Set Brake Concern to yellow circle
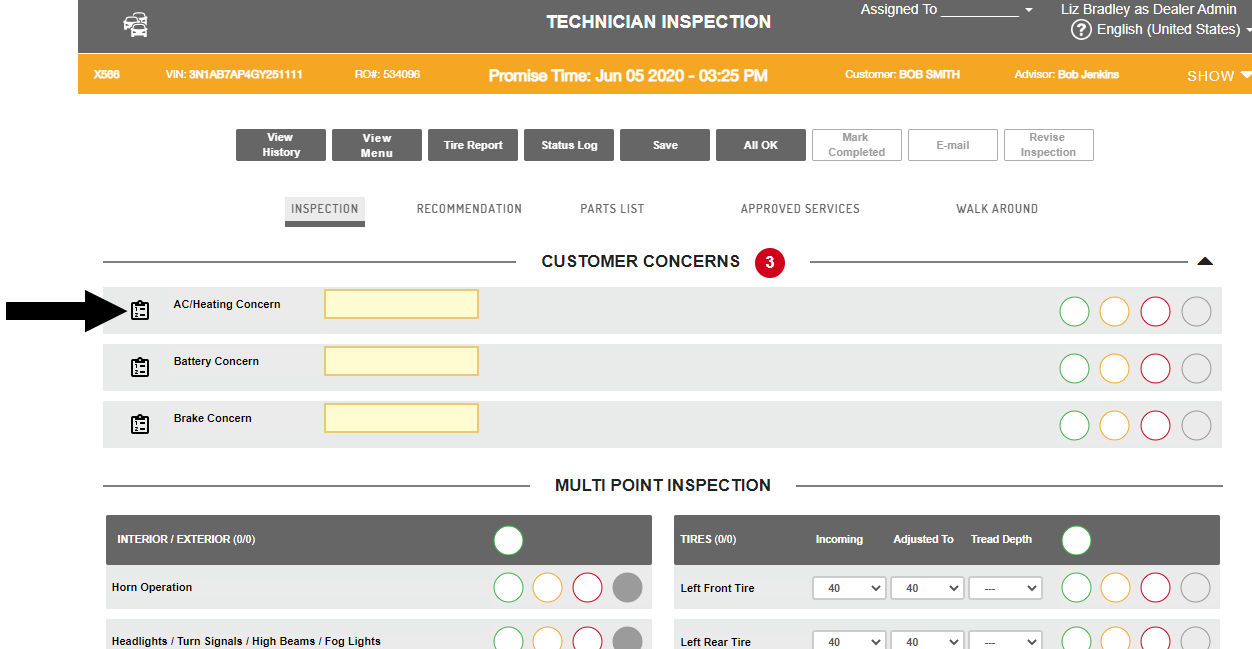Viewport: 1252px width, 649px height. 1115,426
